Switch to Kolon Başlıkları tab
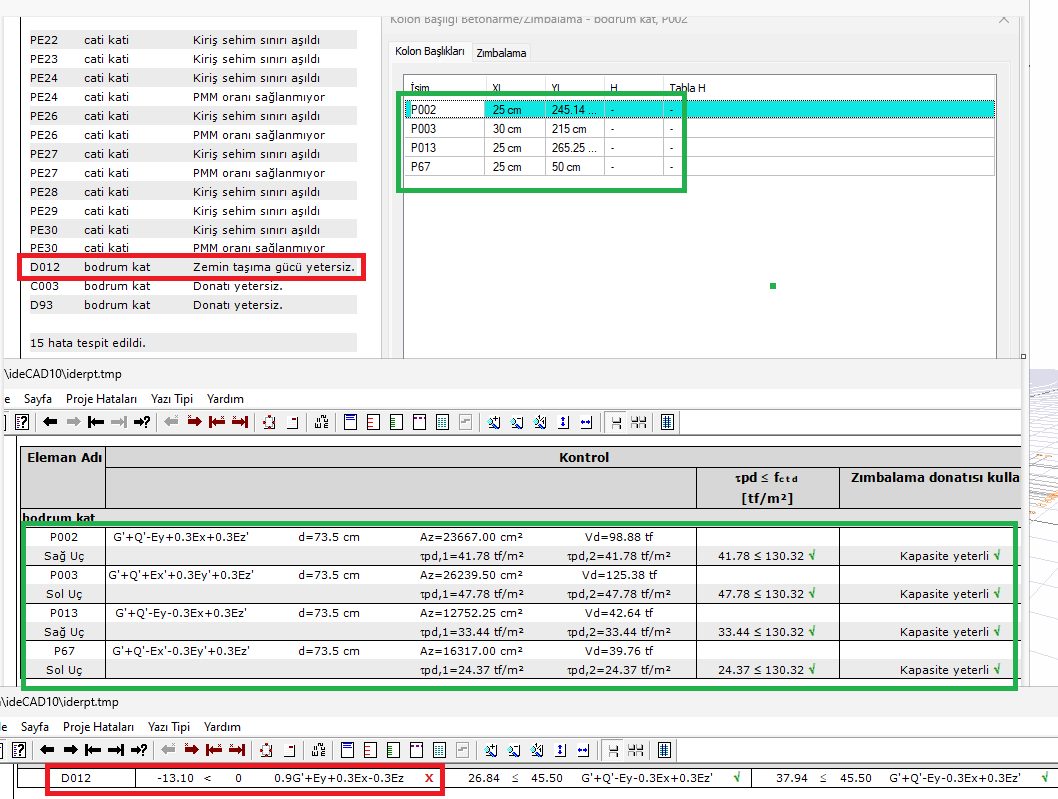The height and width of the screenshot is (799, 1058). pyautogui.click(x=430, y=51)
